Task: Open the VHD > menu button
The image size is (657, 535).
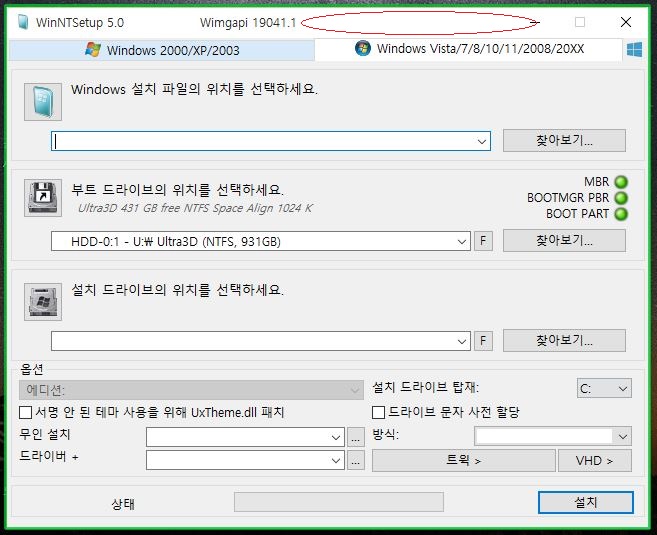Action: [595, 460]
